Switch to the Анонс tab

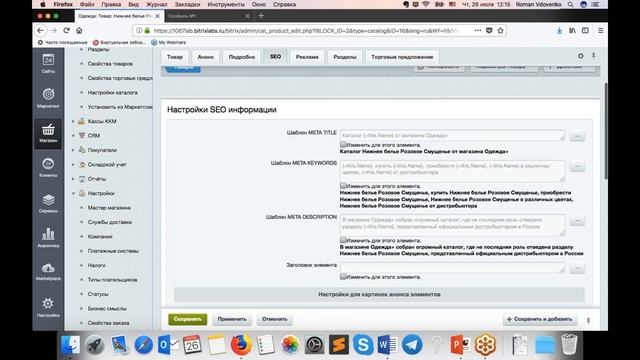[206, 57]
